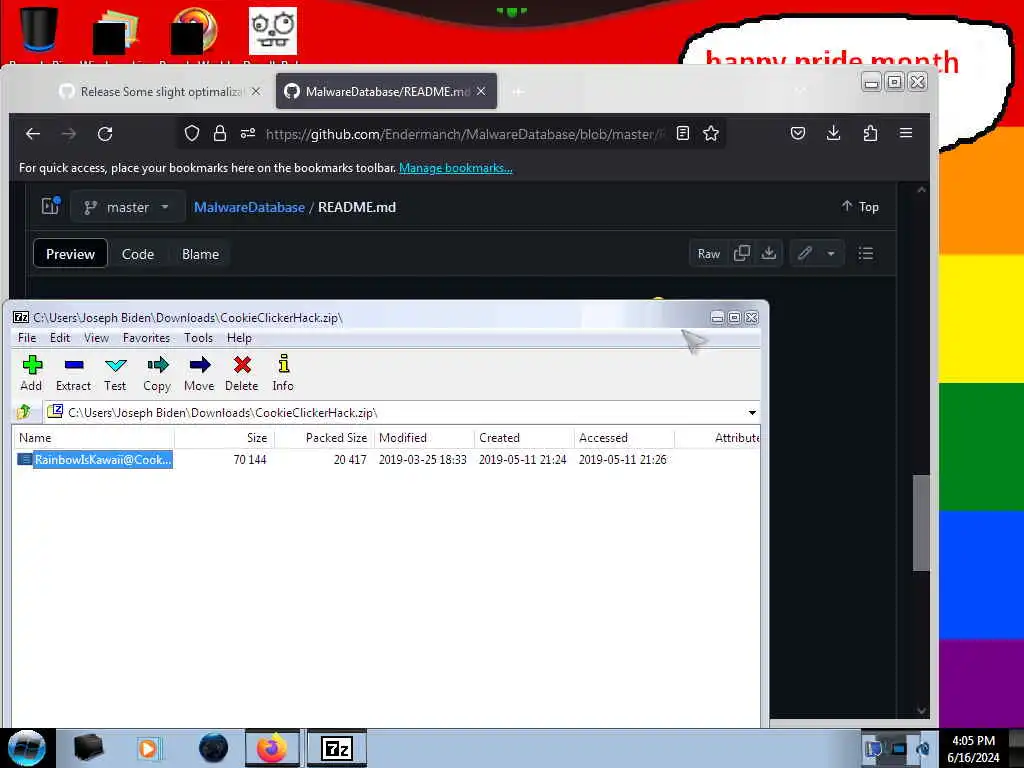
Task: Select the RainbowIsKawaii@Cook... file entry
Action: pyautogui.click(x=95, y=460)
